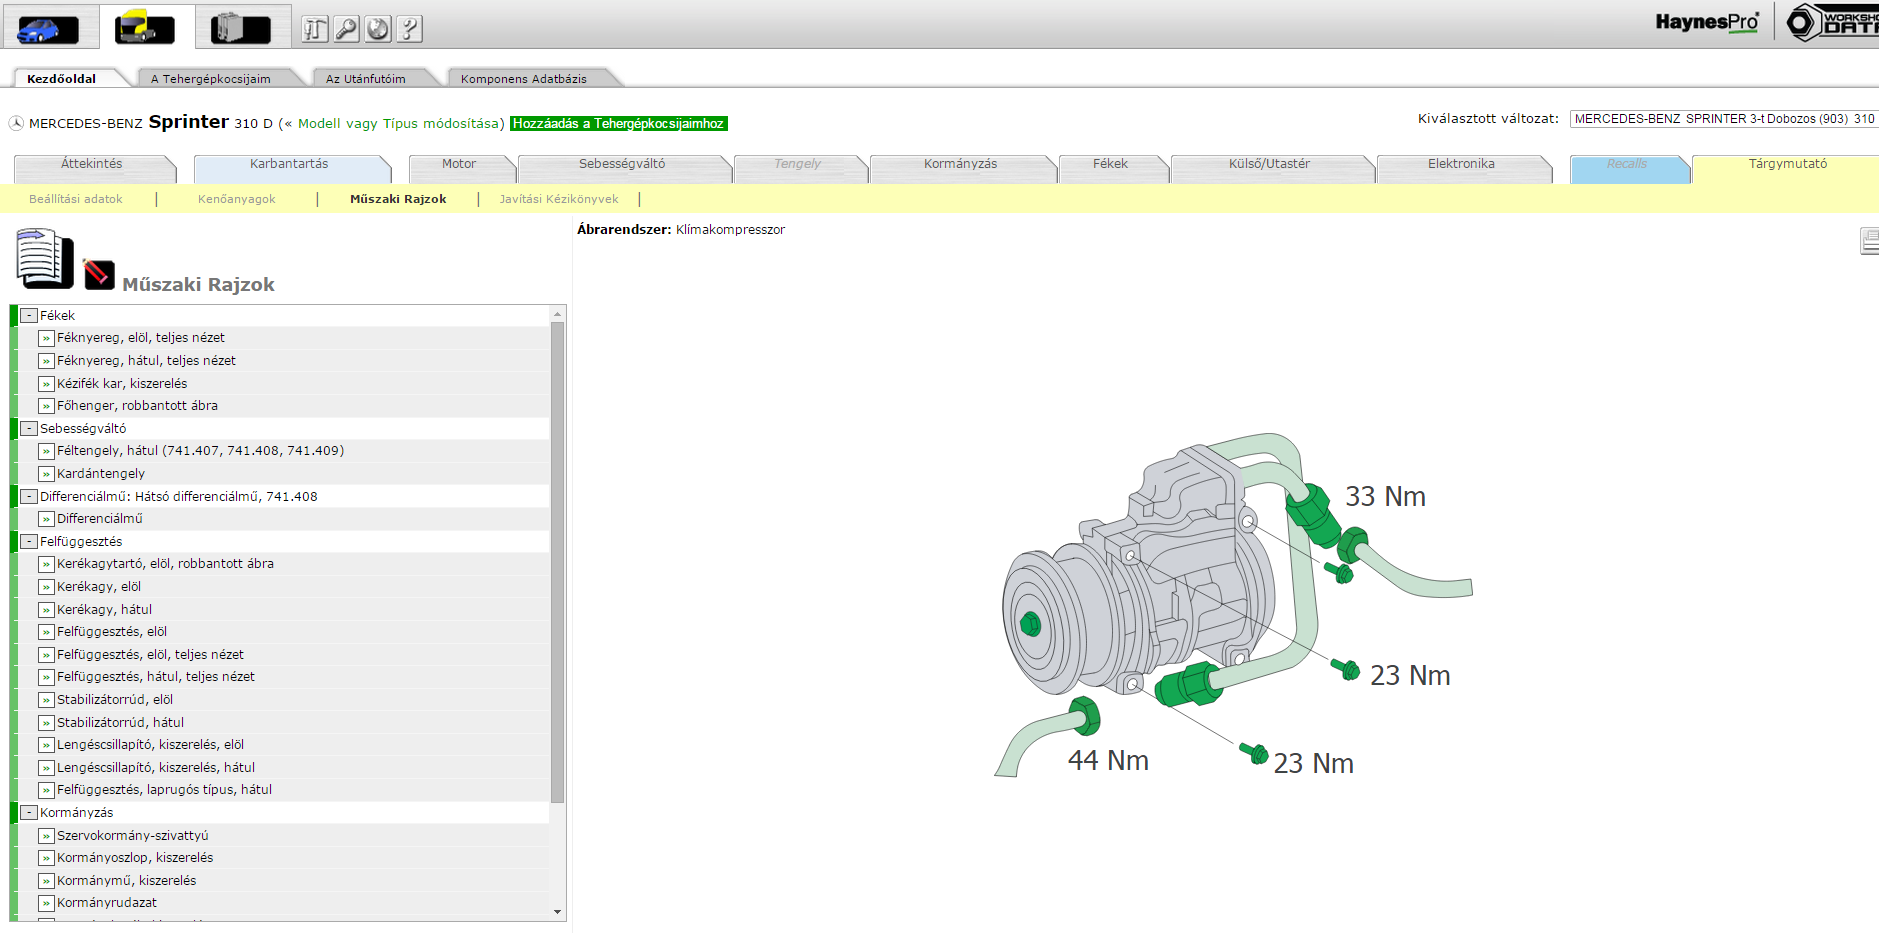This screenshot has width=1879, height=933.
Task: Open Kardántengely drawing in the tree
Action: [100, 474]
